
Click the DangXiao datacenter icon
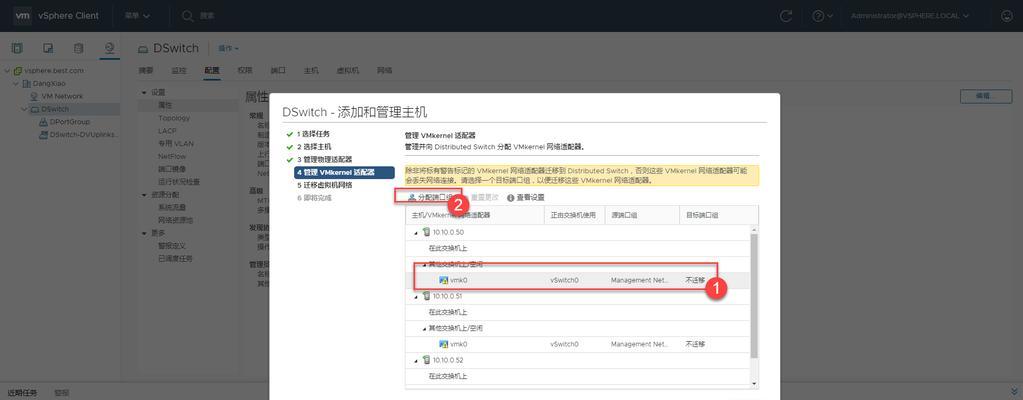(x=27, y=84)
